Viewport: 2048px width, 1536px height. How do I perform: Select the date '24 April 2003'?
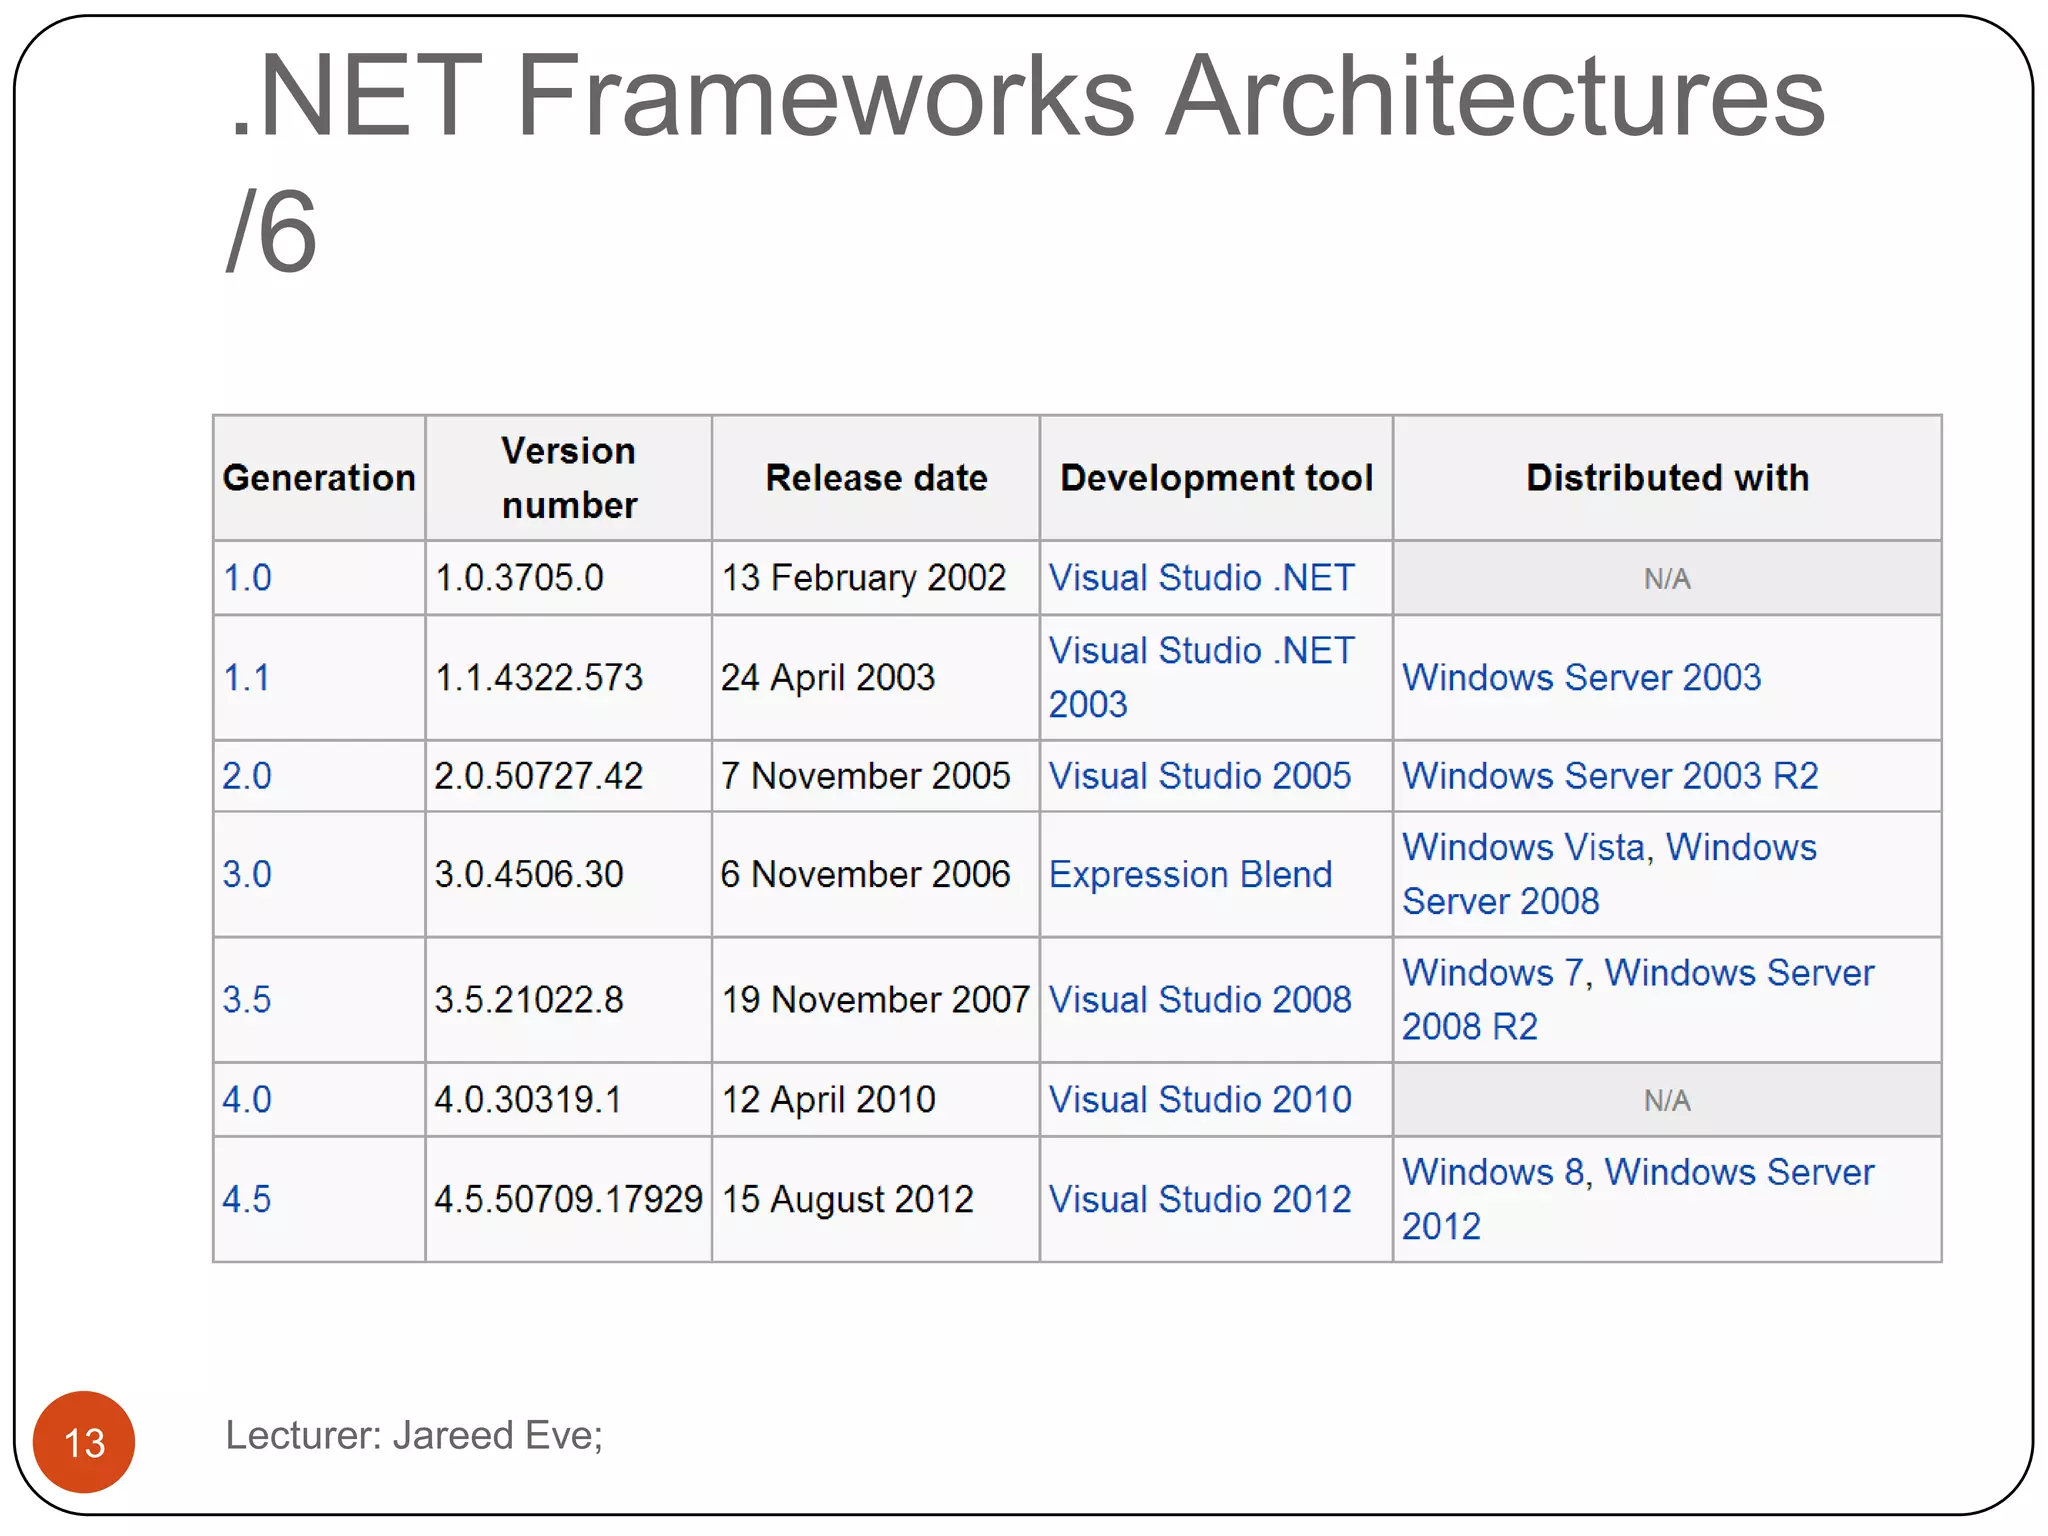pyautogui.click(x=828, y=678)
